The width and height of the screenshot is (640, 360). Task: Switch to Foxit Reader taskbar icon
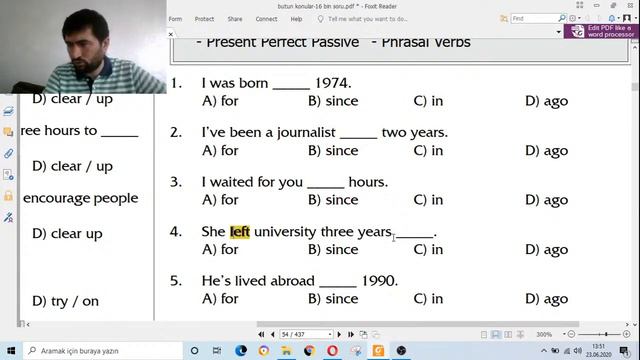click(378, 351)
